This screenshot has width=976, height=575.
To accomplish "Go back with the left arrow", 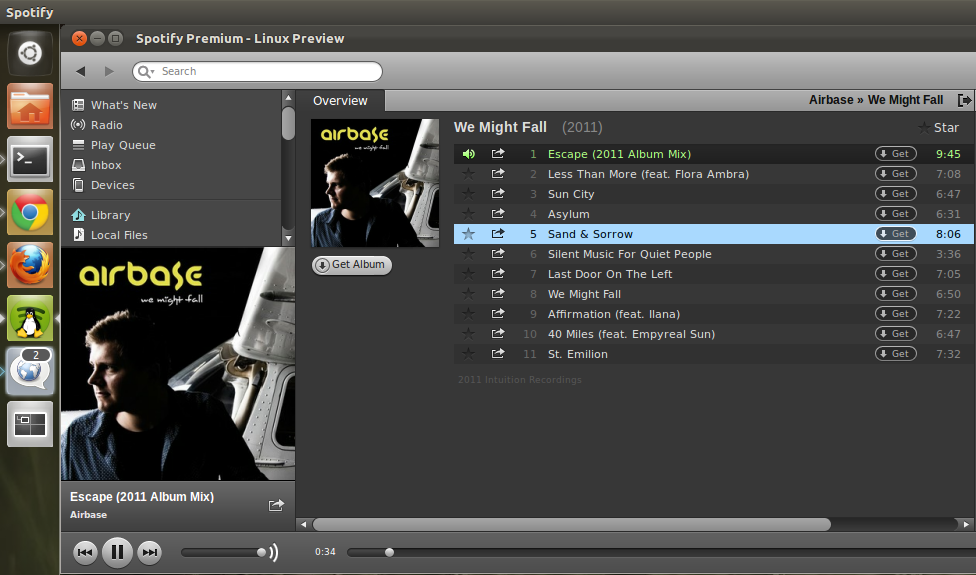I will tap(80, 72).
